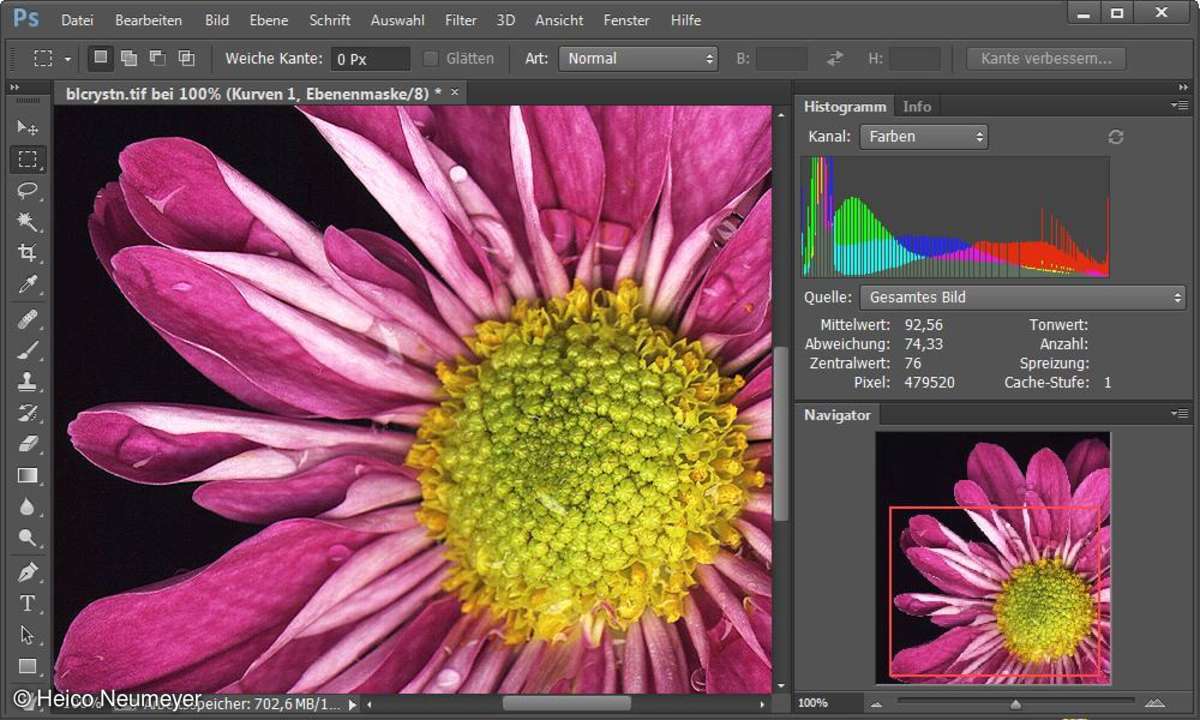
Task: Open the Fenster menu
Action: [x=627, y=19]
